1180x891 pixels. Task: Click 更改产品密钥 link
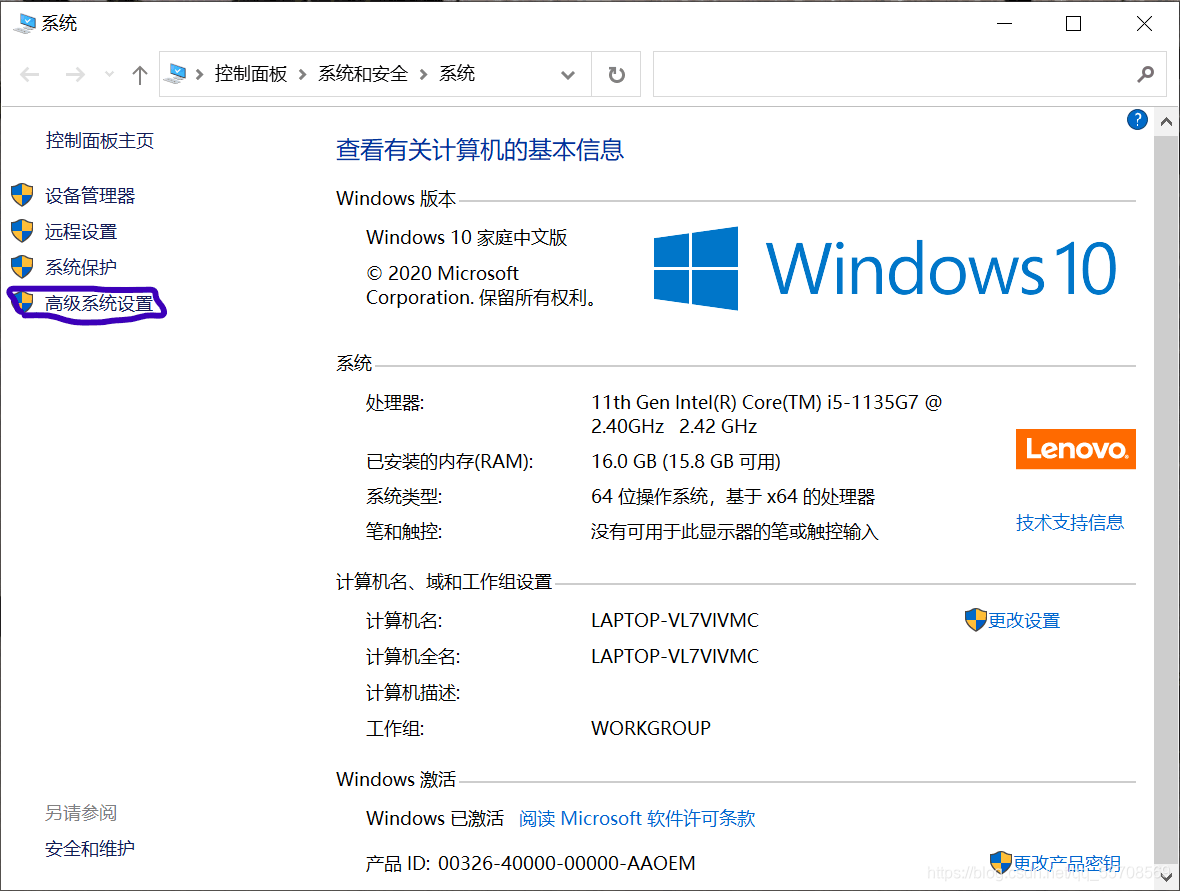point(1066,863)
